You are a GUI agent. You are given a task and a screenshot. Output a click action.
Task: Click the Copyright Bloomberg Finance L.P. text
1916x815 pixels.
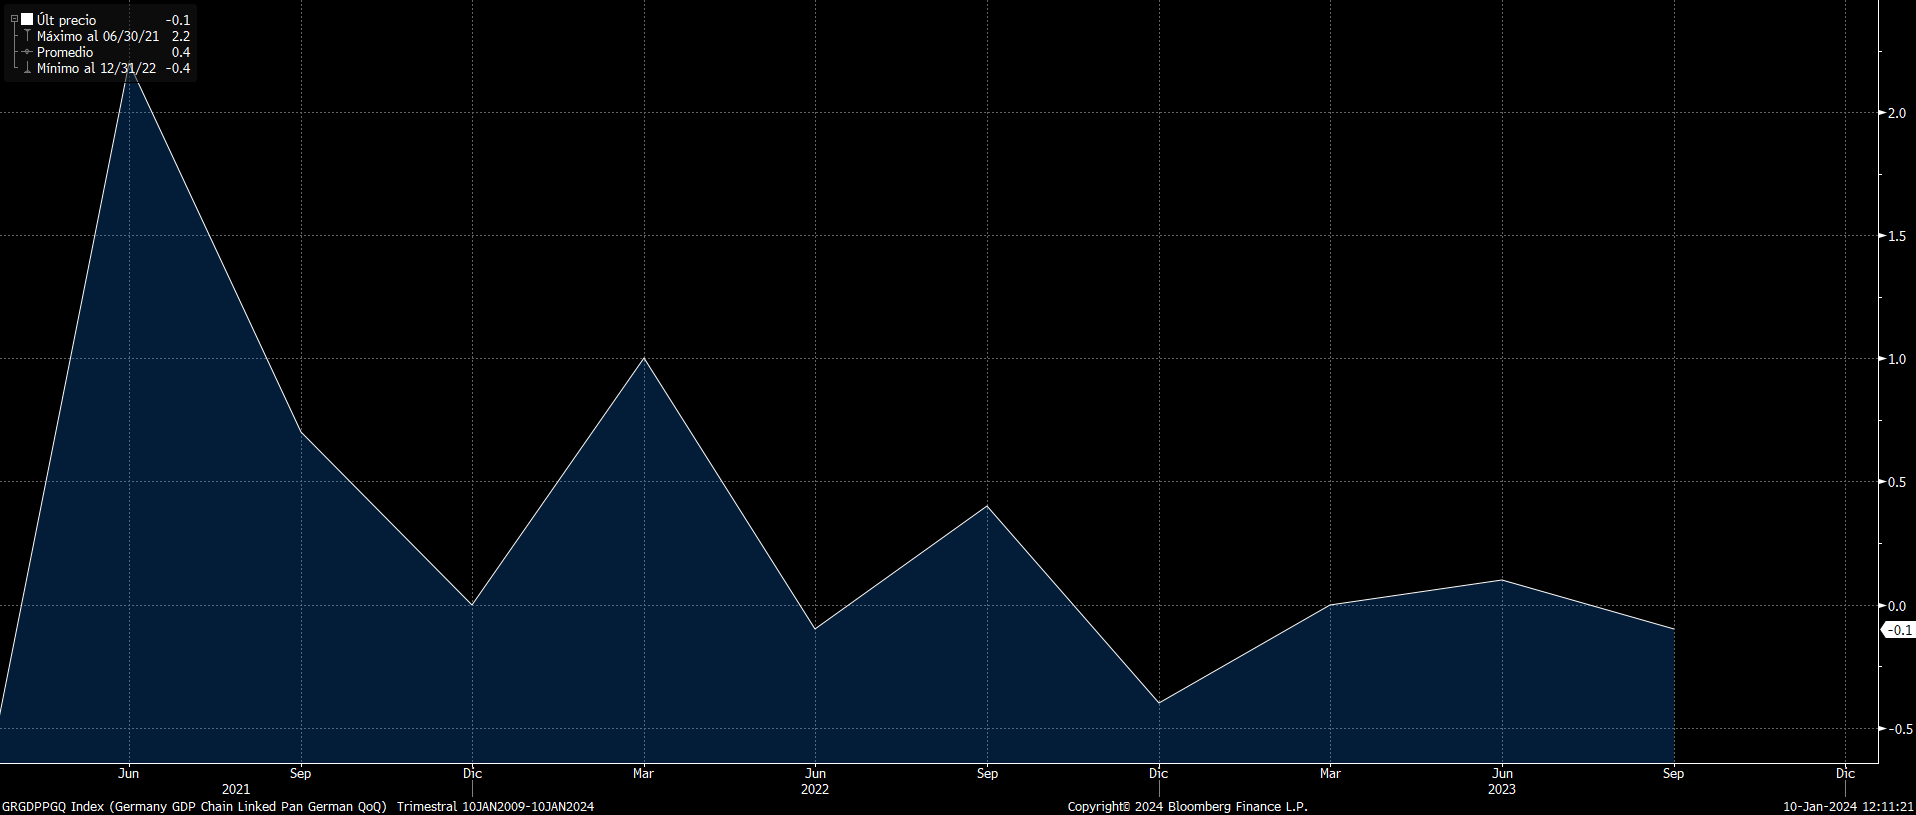pos(1187,806)
